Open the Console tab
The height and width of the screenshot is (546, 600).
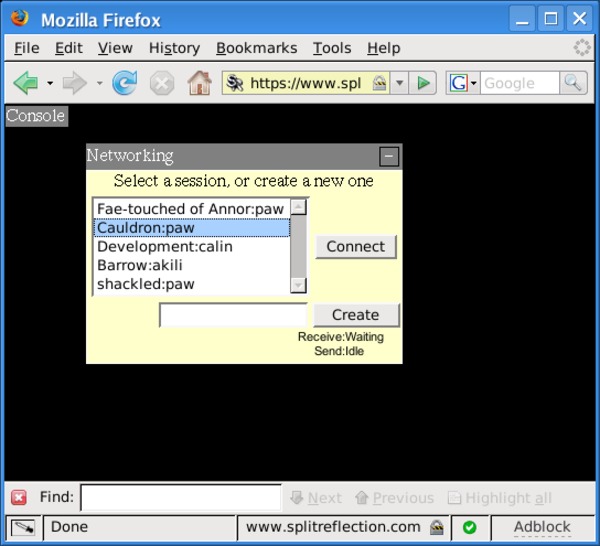click(37, 116)
